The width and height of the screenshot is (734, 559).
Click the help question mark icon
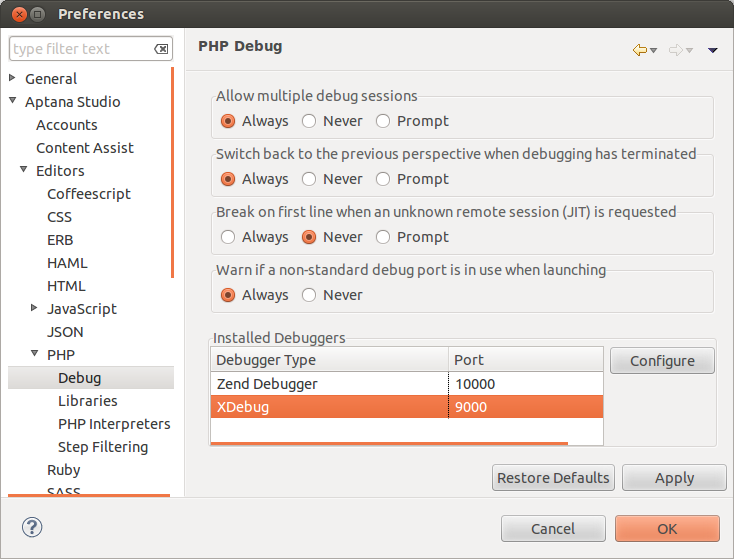(31, 527)
